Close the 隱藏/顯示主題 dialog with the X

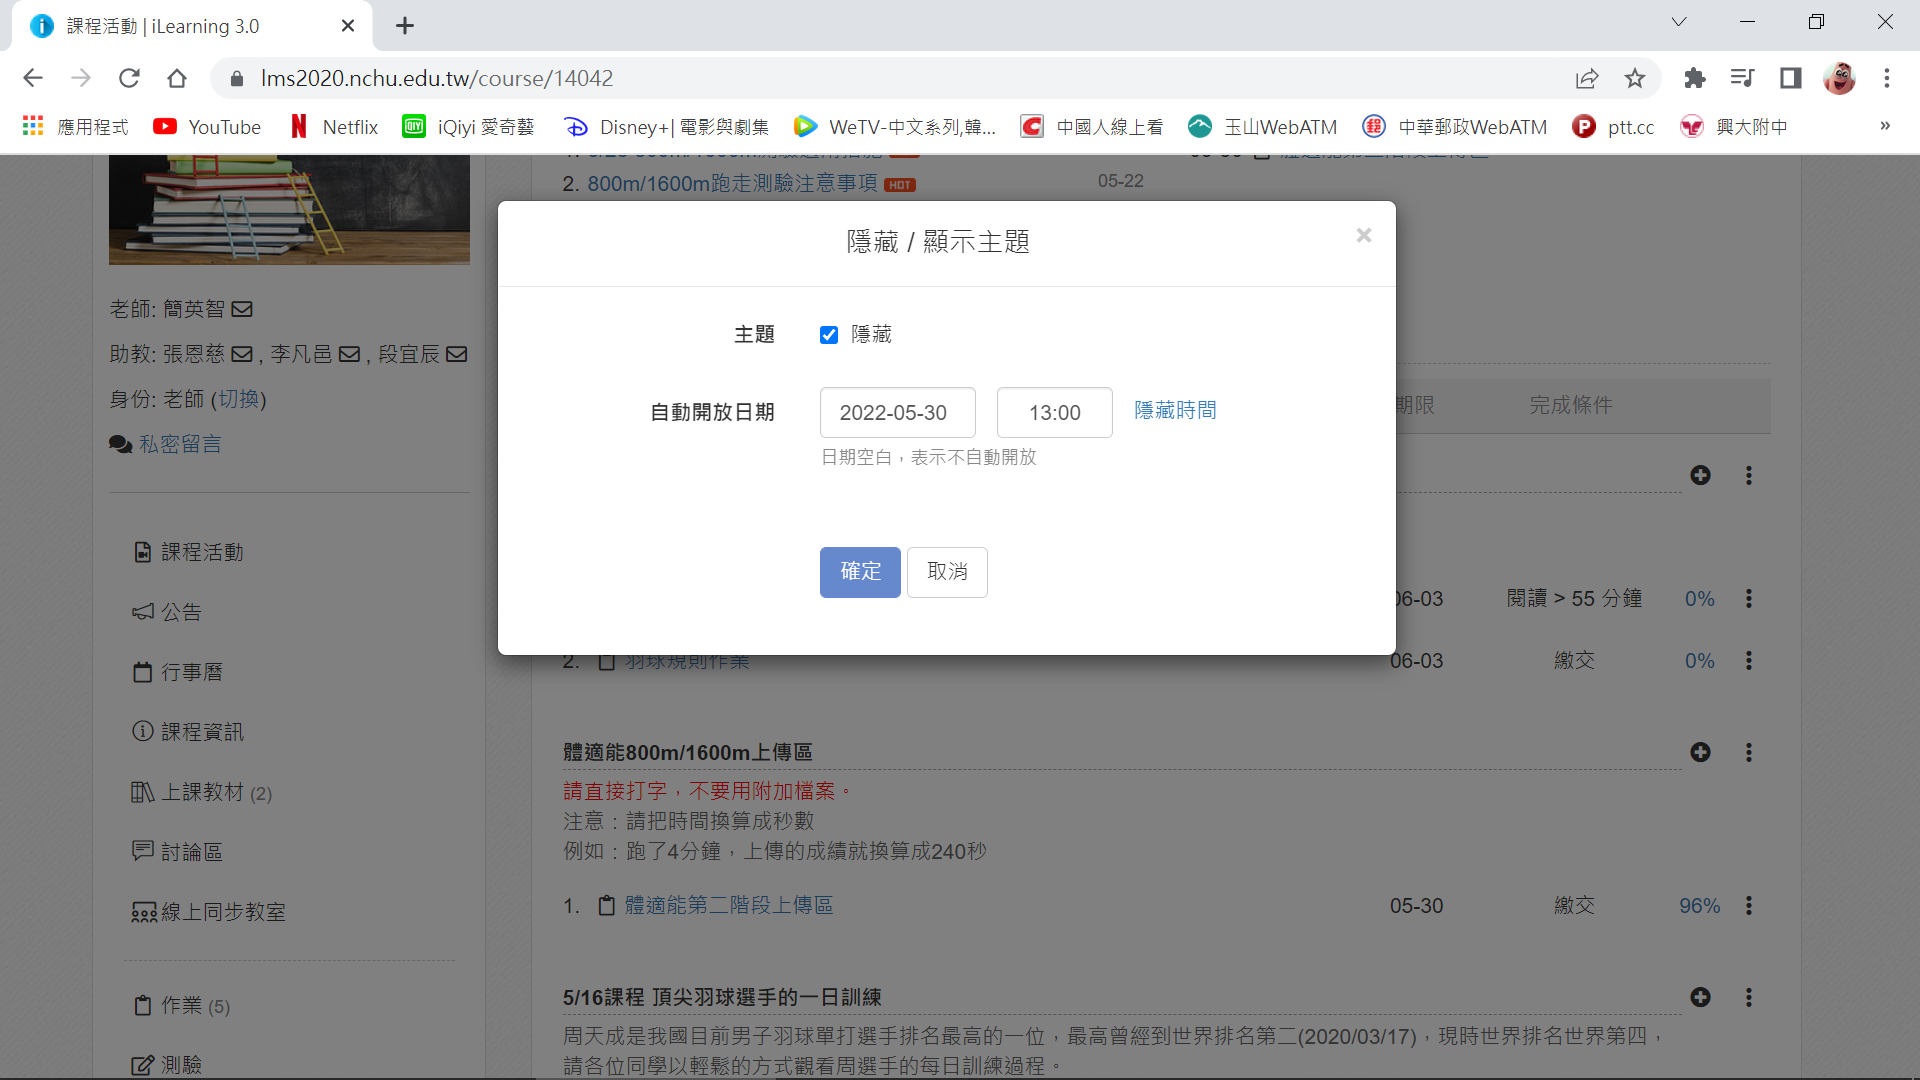pyautogui.click(x=1364, y=236)
